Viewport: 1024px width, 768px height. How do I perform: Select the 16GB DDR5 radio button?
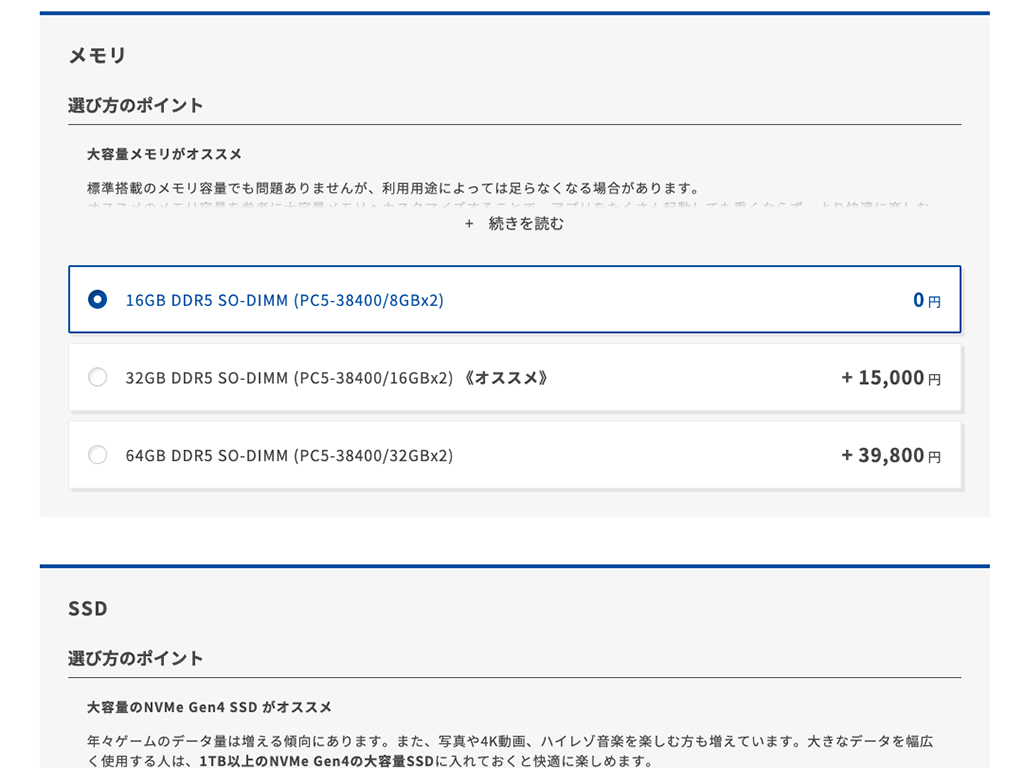tap(97, 300)
